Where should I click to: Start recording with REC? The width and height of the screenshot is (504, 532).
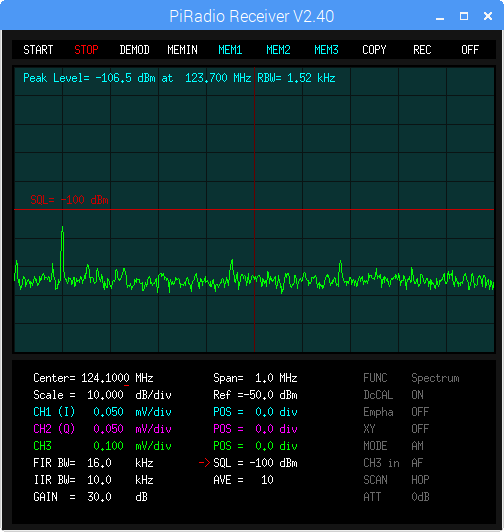pos(422,50)
